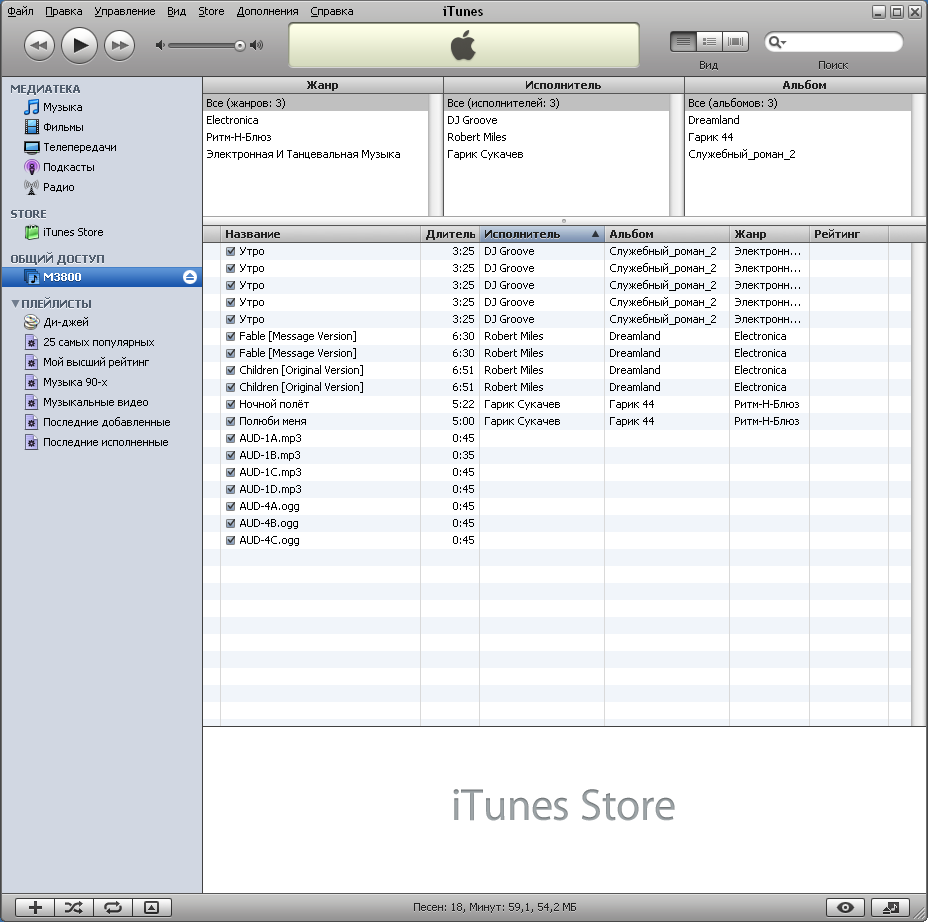Viewport: 928px width, 922px height.
Task: Select shared library M3800
Action: pos(102,277)
